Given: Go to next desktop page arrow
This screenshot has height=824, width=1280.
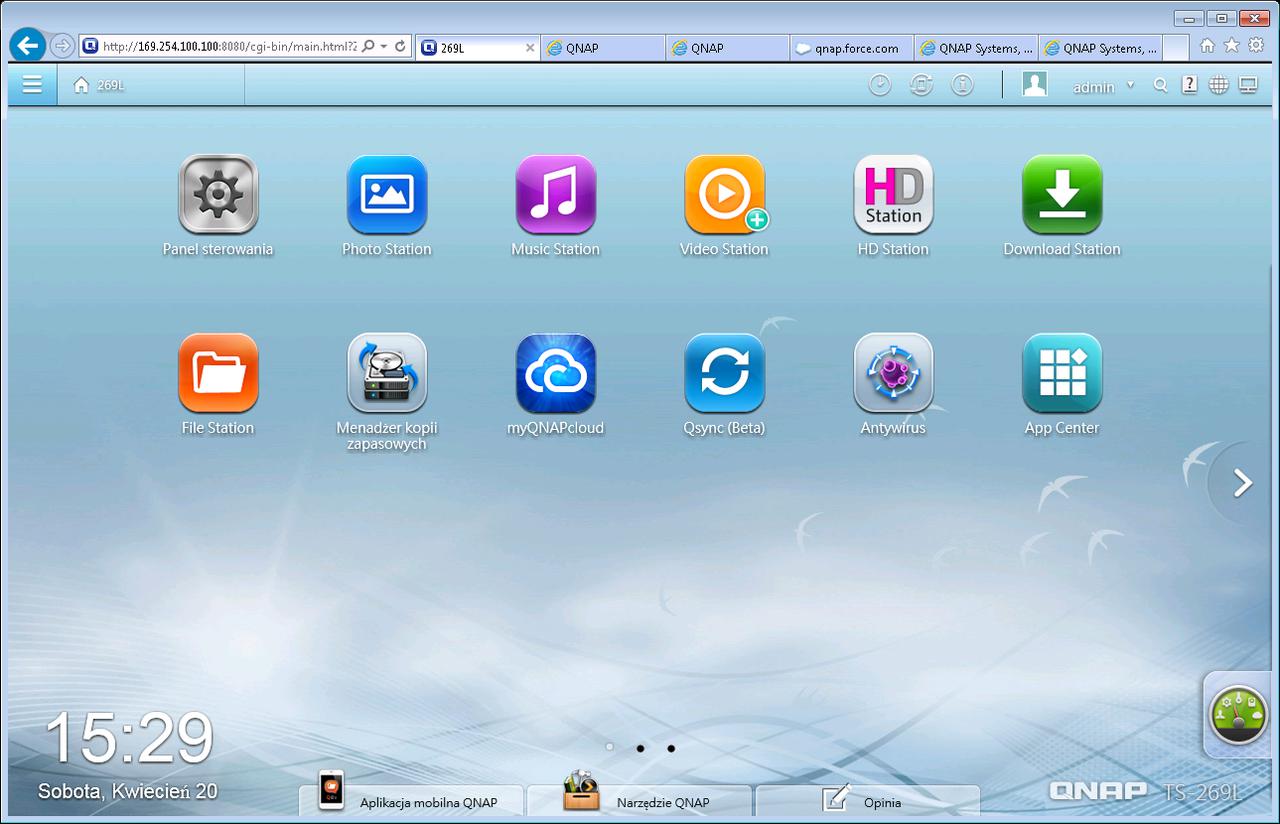Looking at the screenshot, I should [x=1242, y=484].
